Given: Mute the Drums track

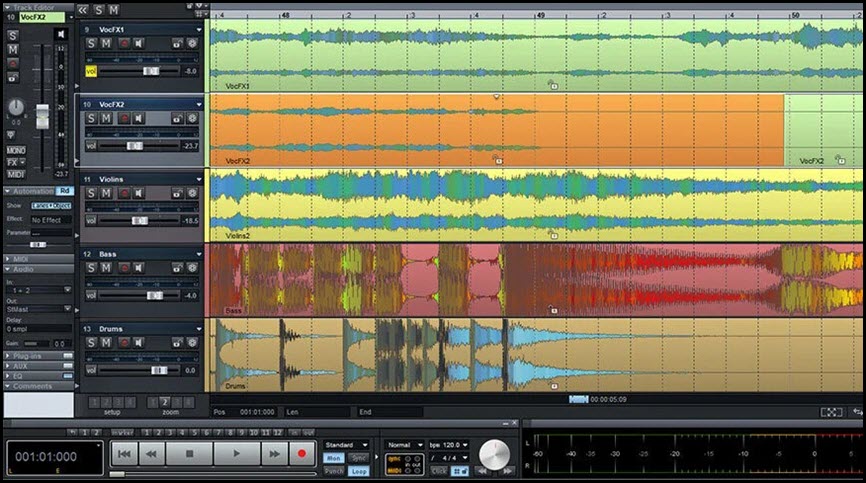Looking at the screenshot, I should click(x=106, y=343).
